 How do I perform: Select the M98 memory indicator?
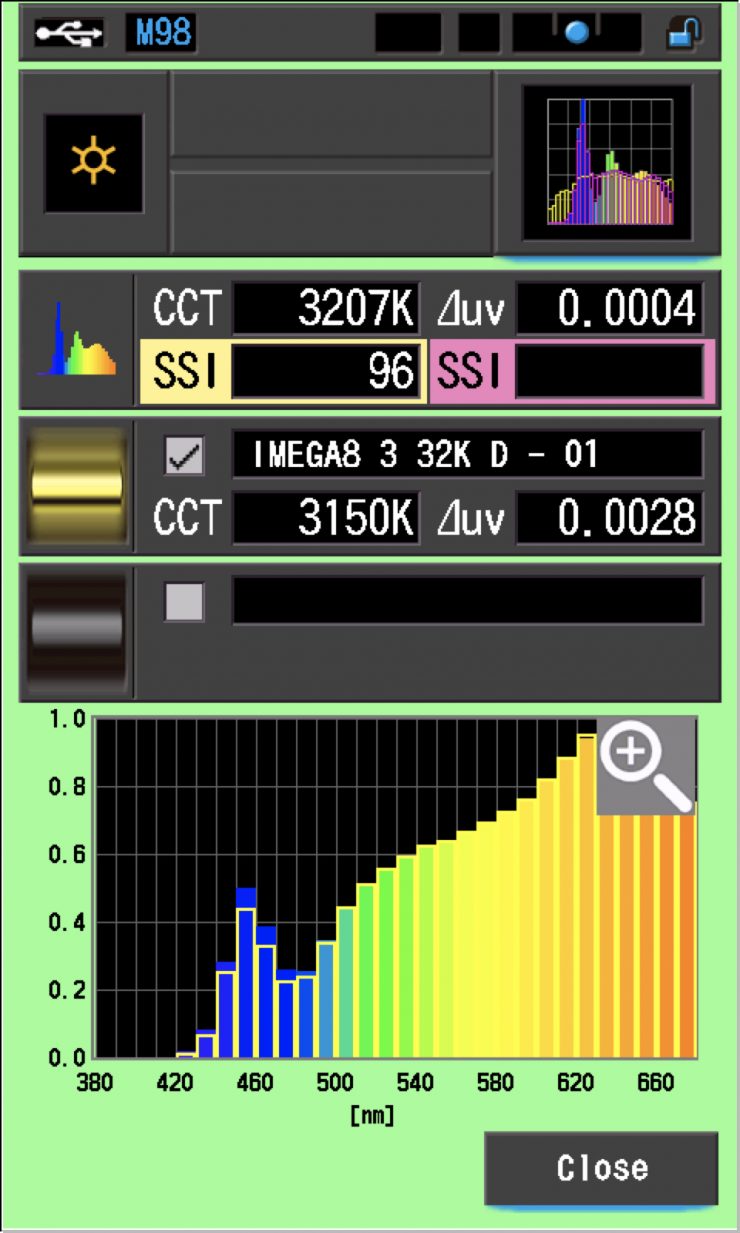tap(160, 34)
